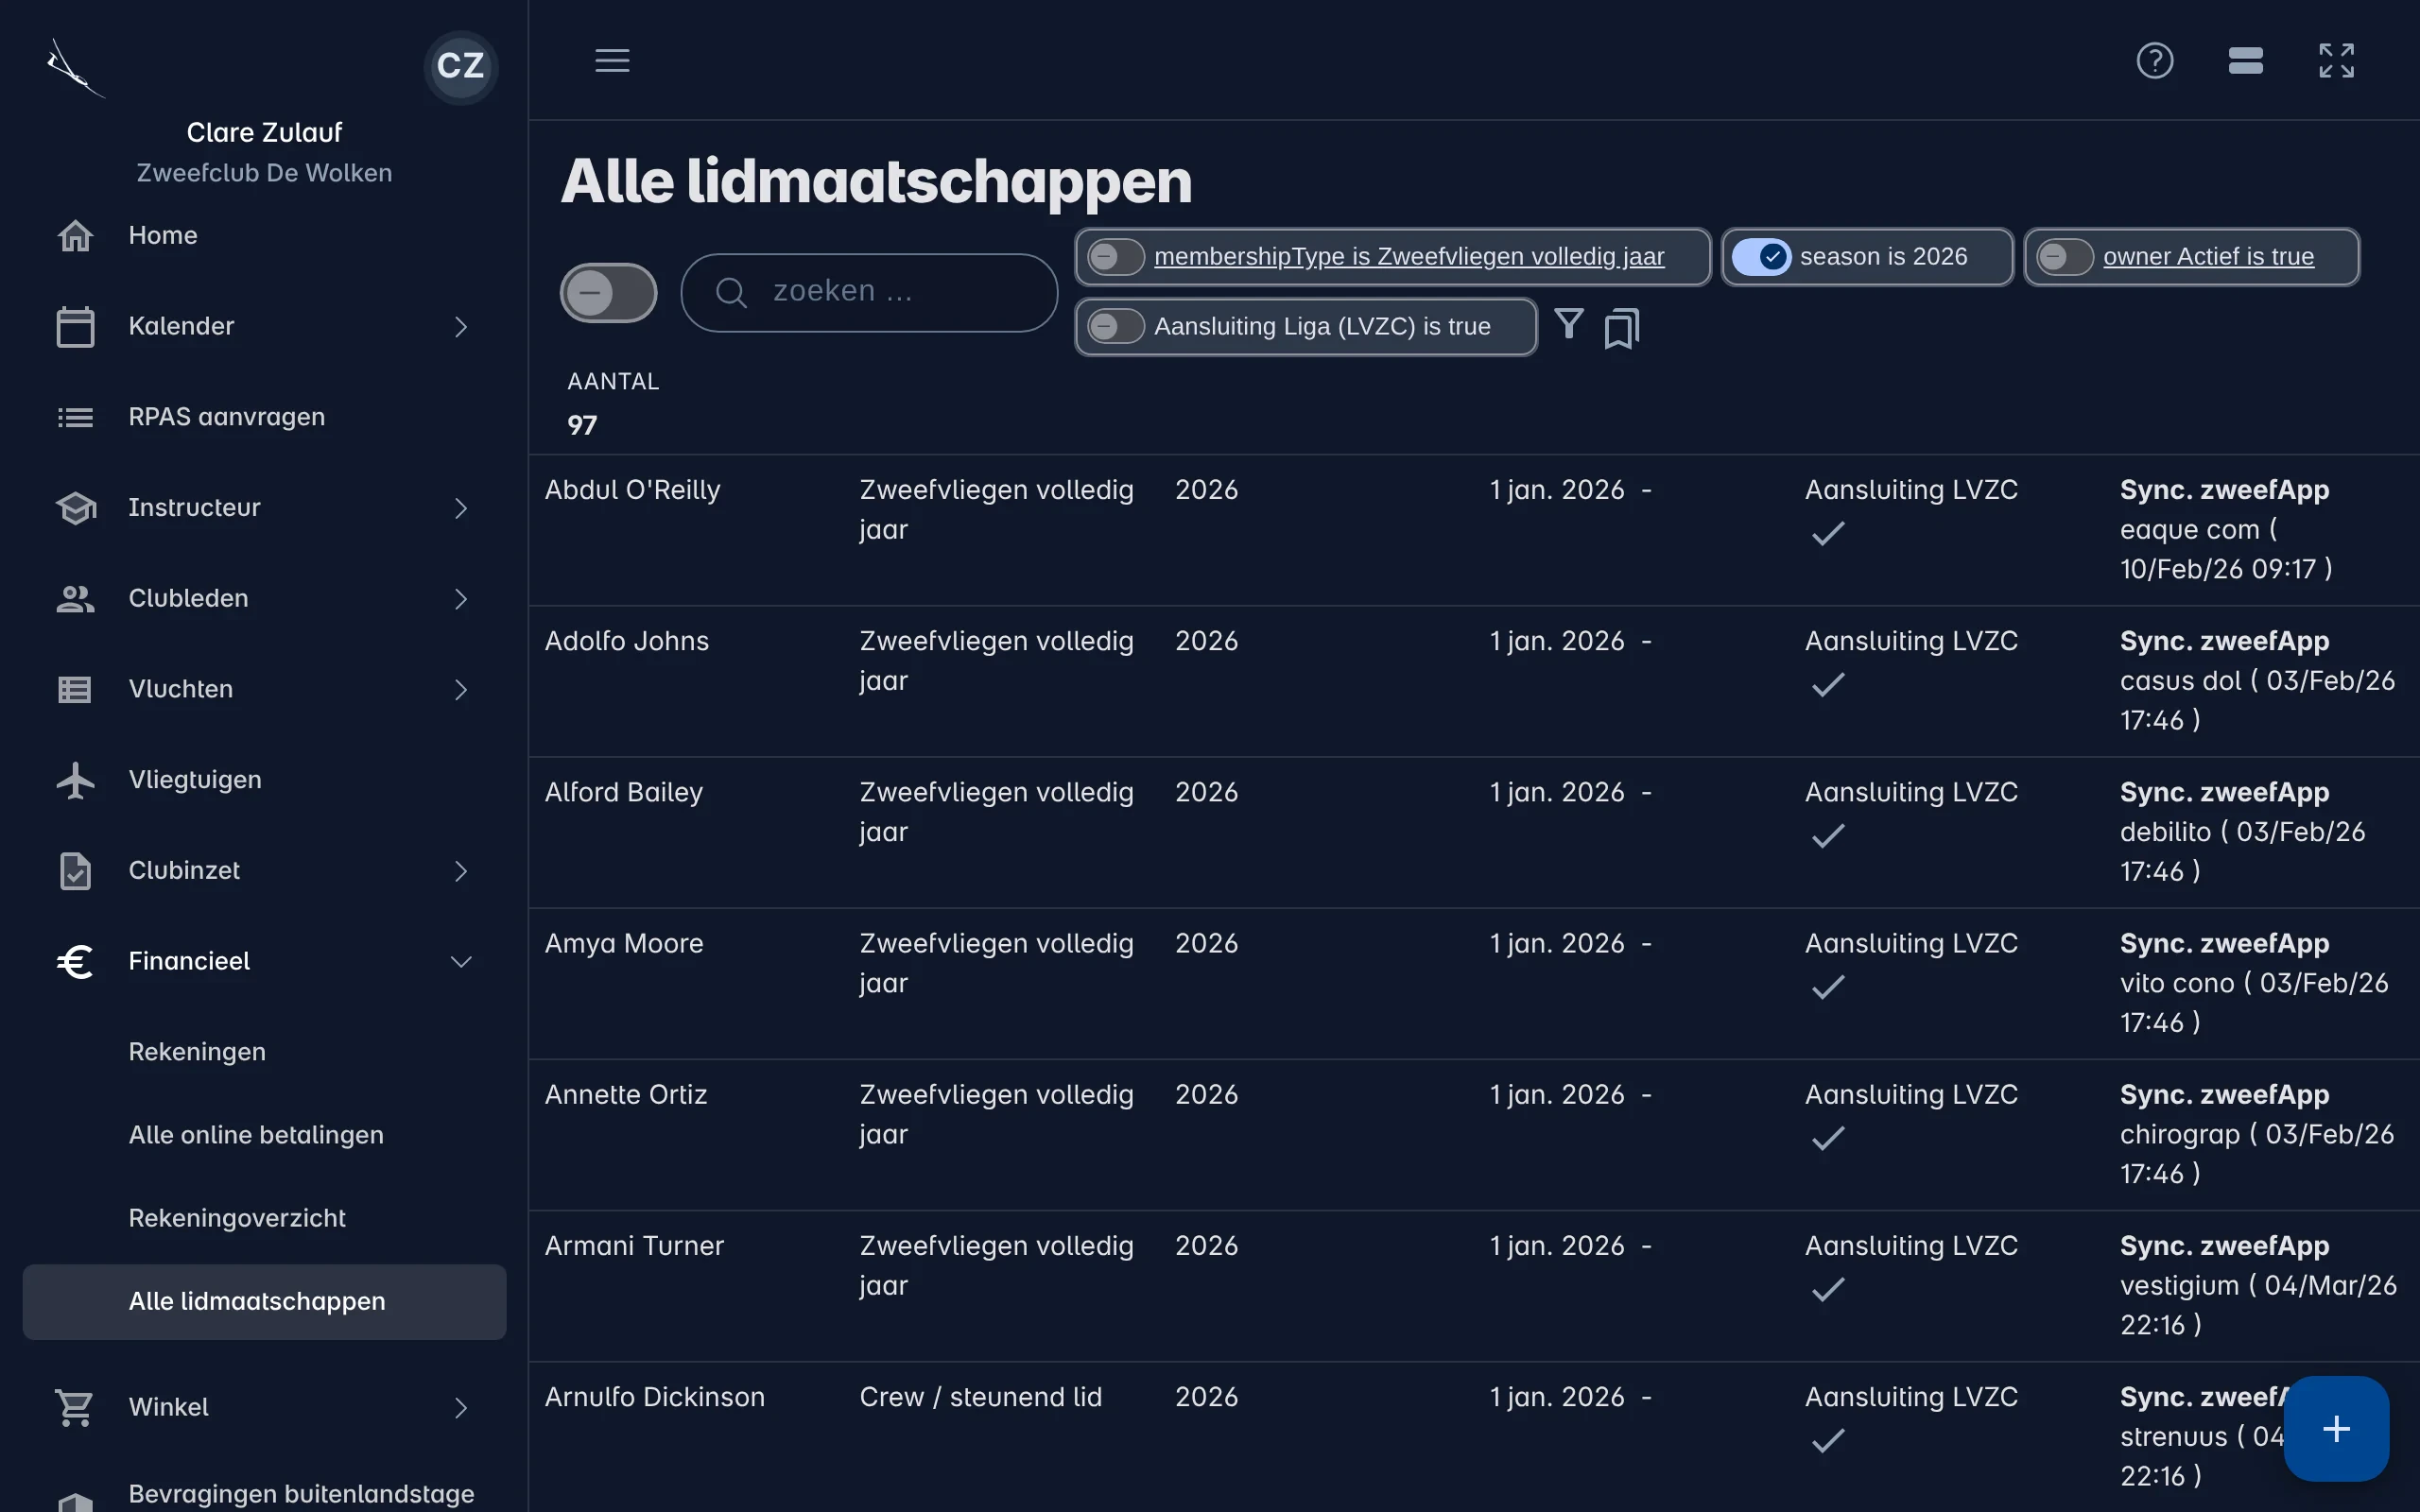Click the stacked rows layout icon
Image resolution: width=2420 pixels, height=1512 pixels.
point(2245,60)
